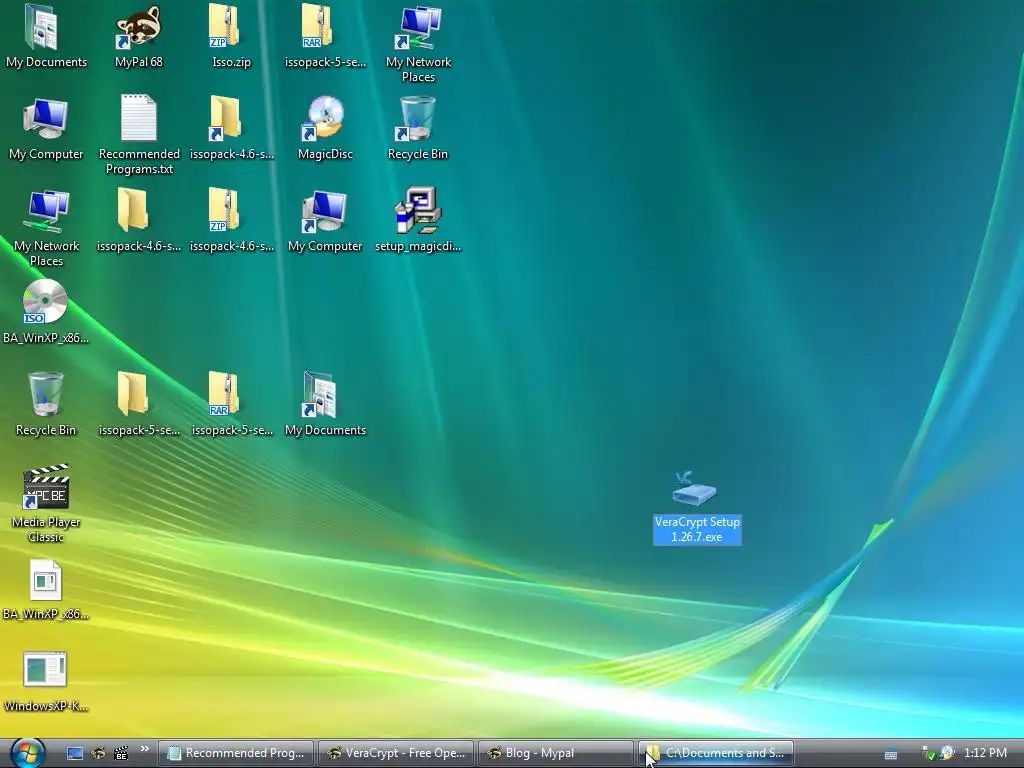Switch to Recommended Prog... taskbar window
The image size is (1024, 768).
(x=236, y=753)
